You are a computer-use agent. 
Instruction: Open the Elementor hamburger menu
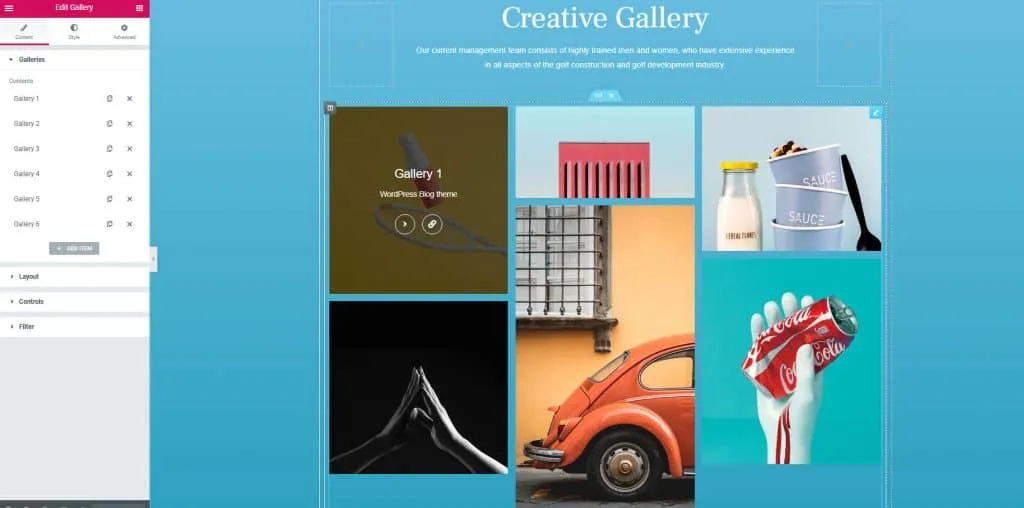(9, 8)
